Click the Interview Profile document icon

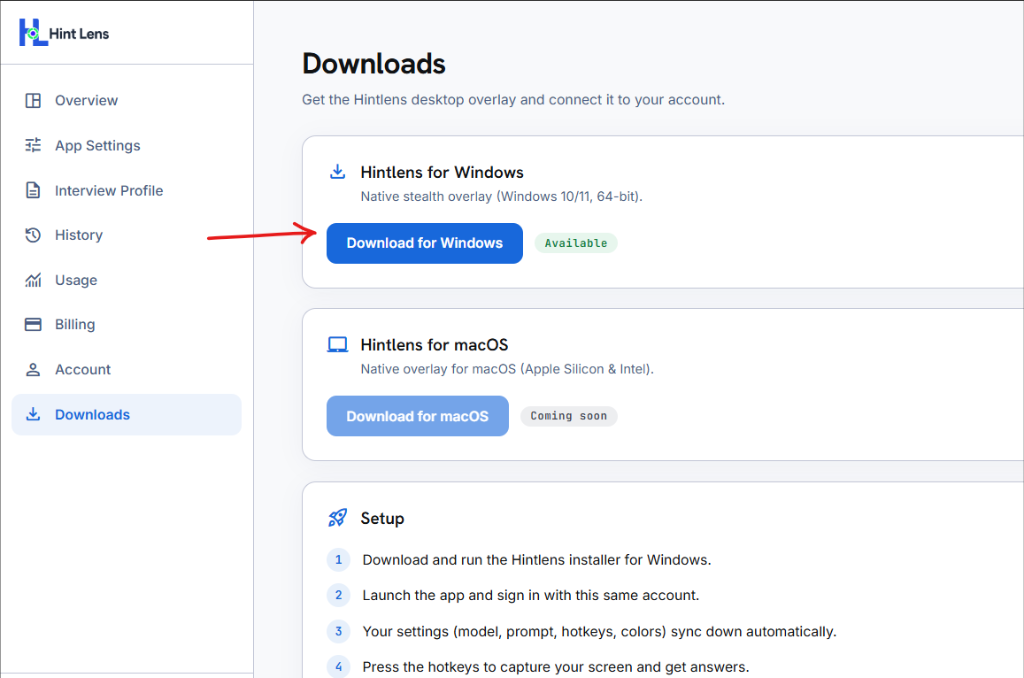tap(33, 190)
